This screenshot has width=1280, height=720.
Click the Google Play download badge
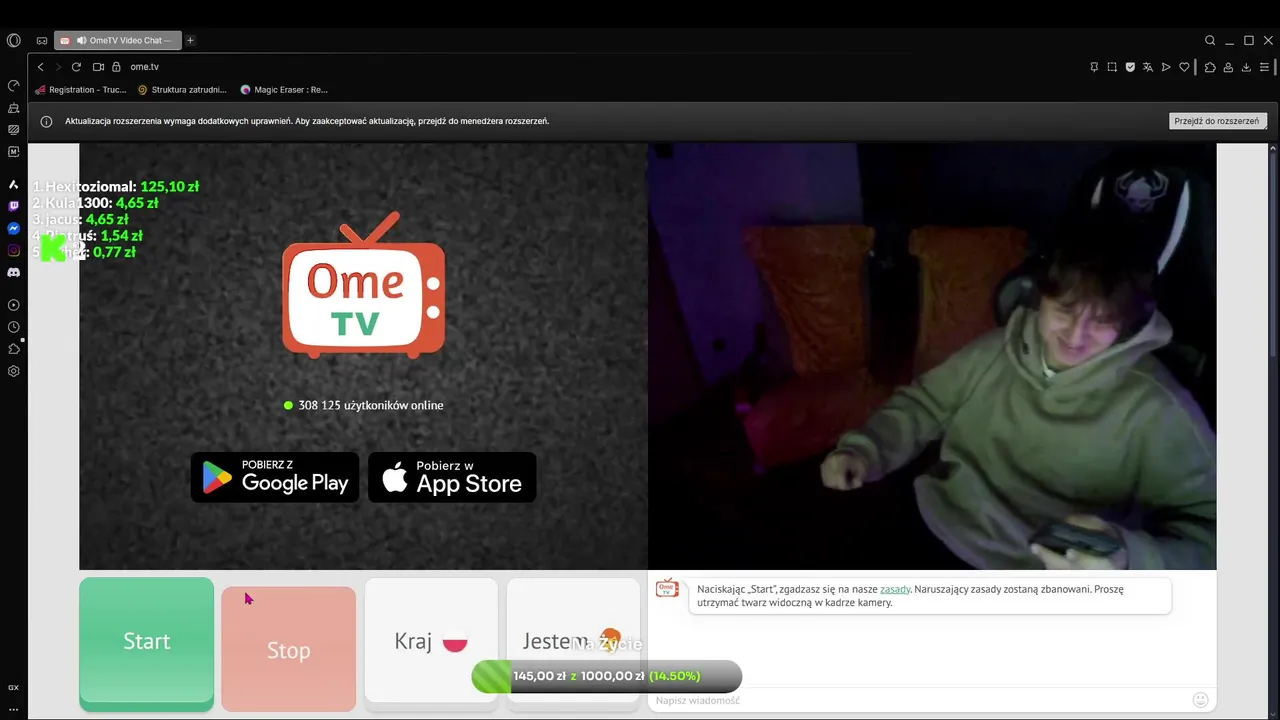[275, 477]
